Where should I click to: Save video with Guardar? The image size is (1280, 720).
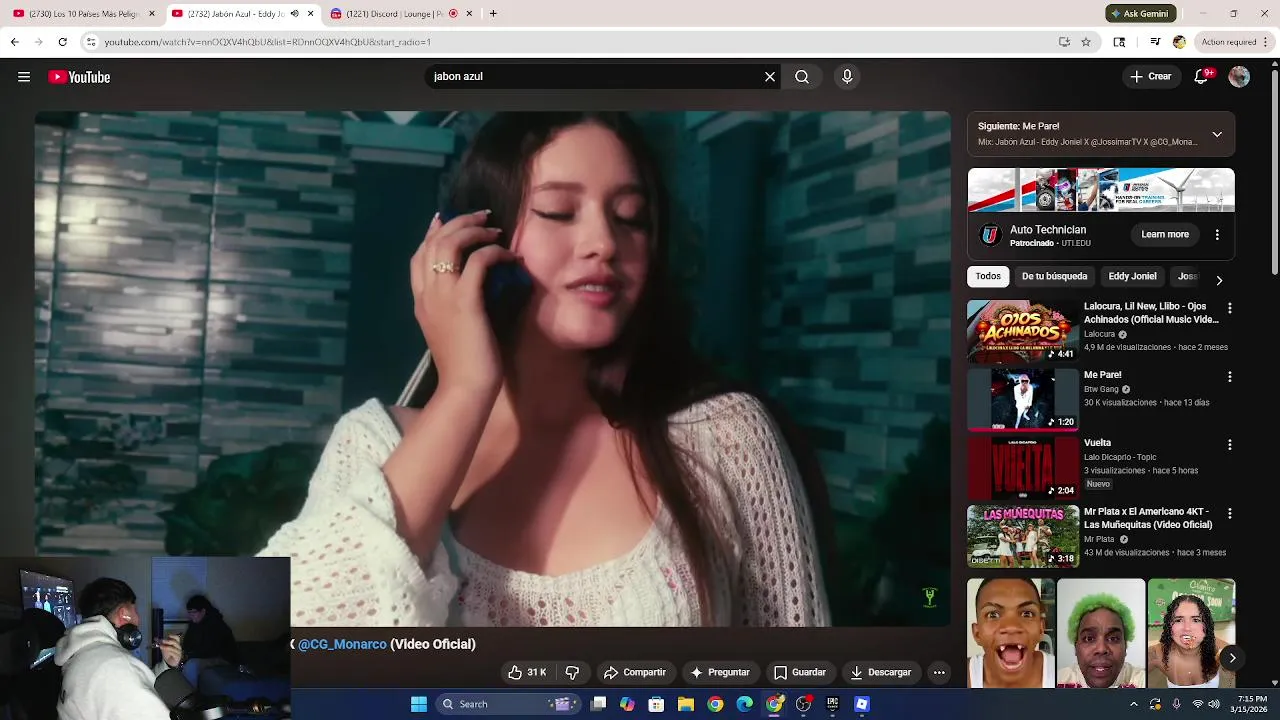[x=800, y=672]
